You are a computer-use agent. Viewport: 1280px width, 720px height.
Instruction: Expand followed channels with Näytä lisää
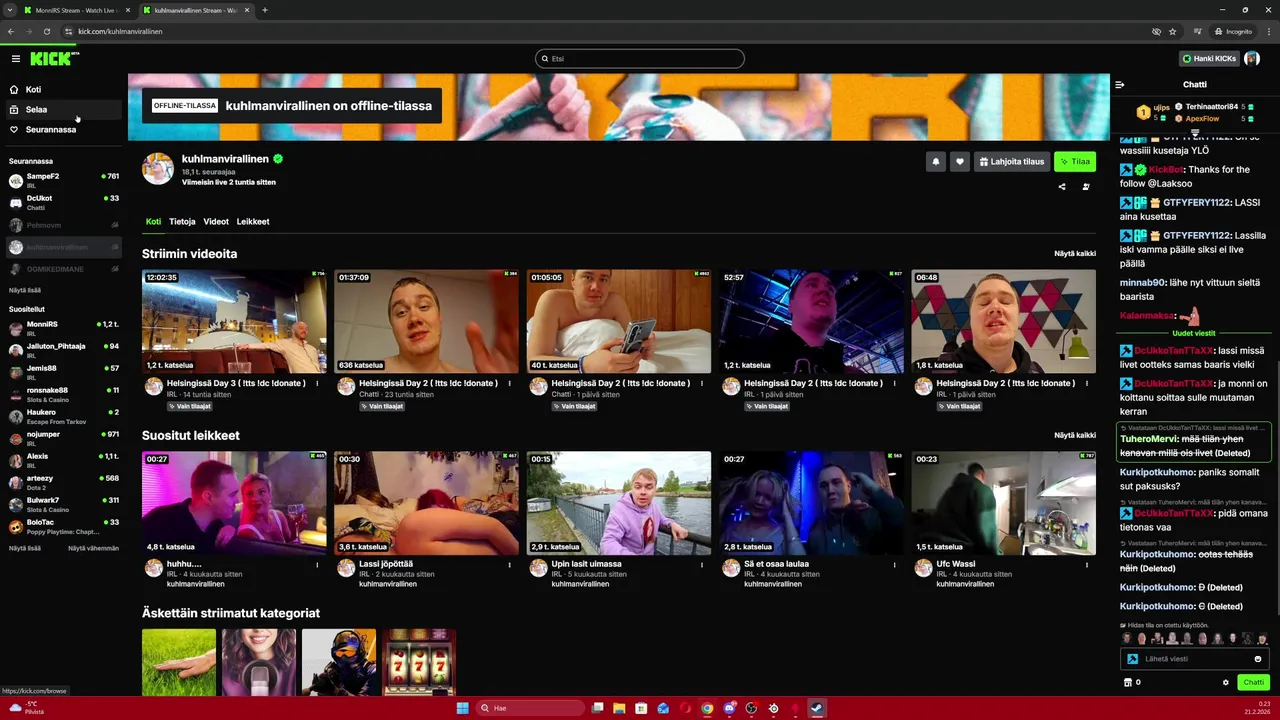tap(25, 290)
